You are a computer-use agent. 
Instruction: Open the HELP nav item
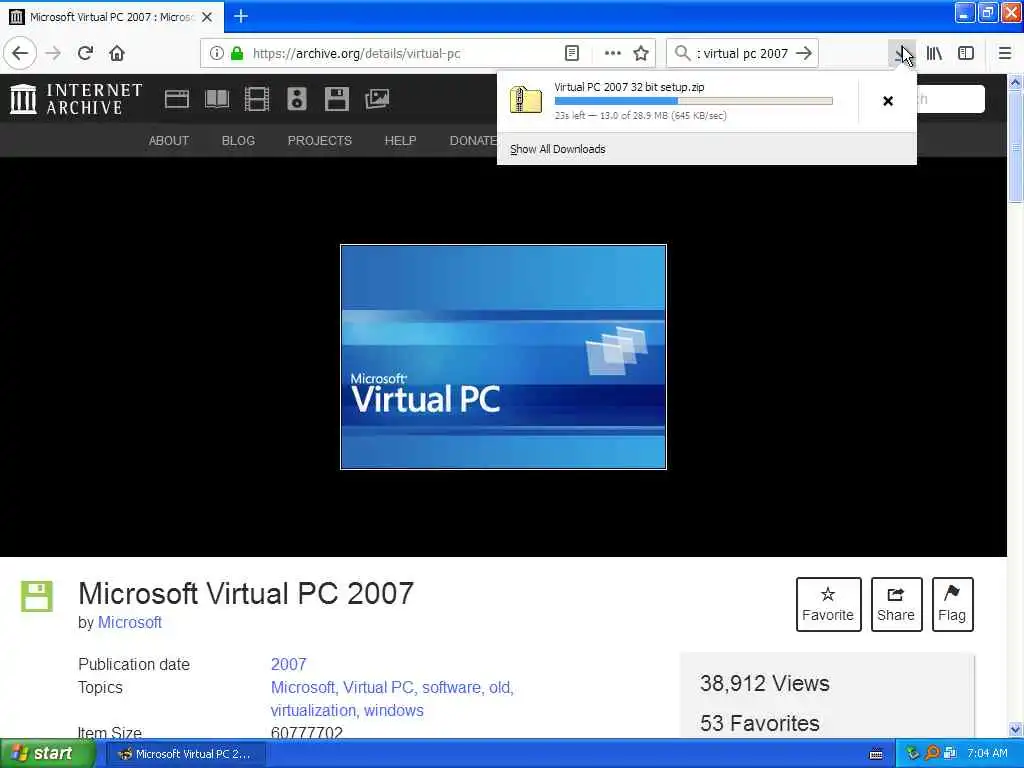point(400,141)
